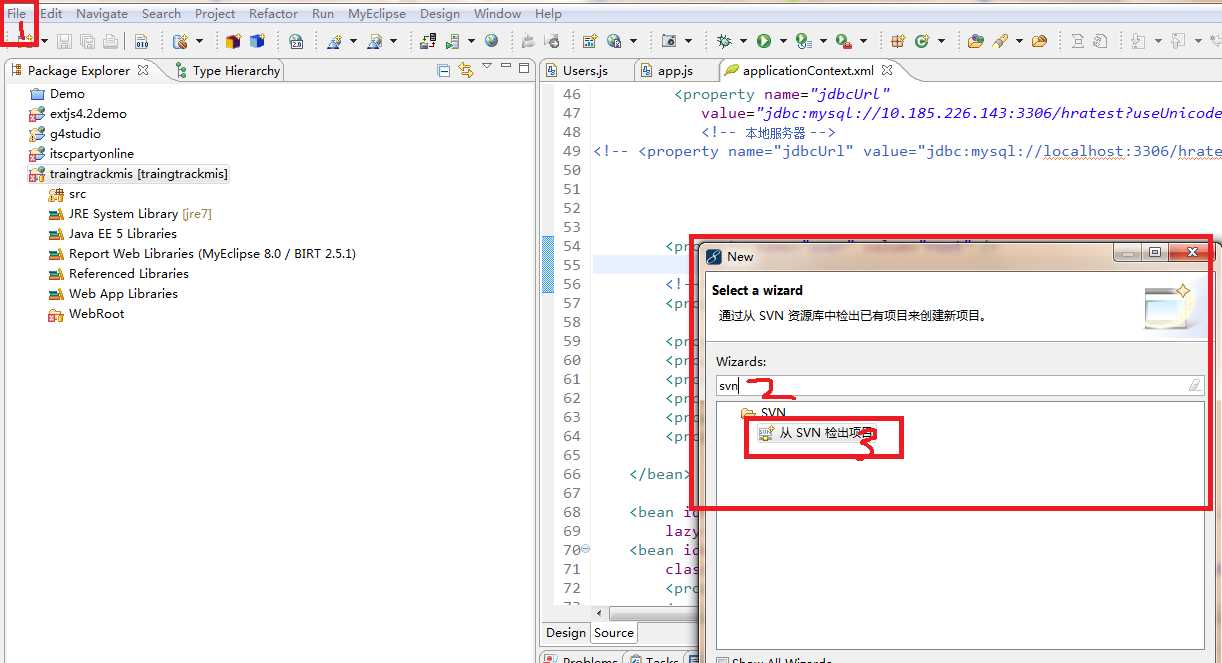
Task: Open dropdown next to run server icon
Action: 471,41
